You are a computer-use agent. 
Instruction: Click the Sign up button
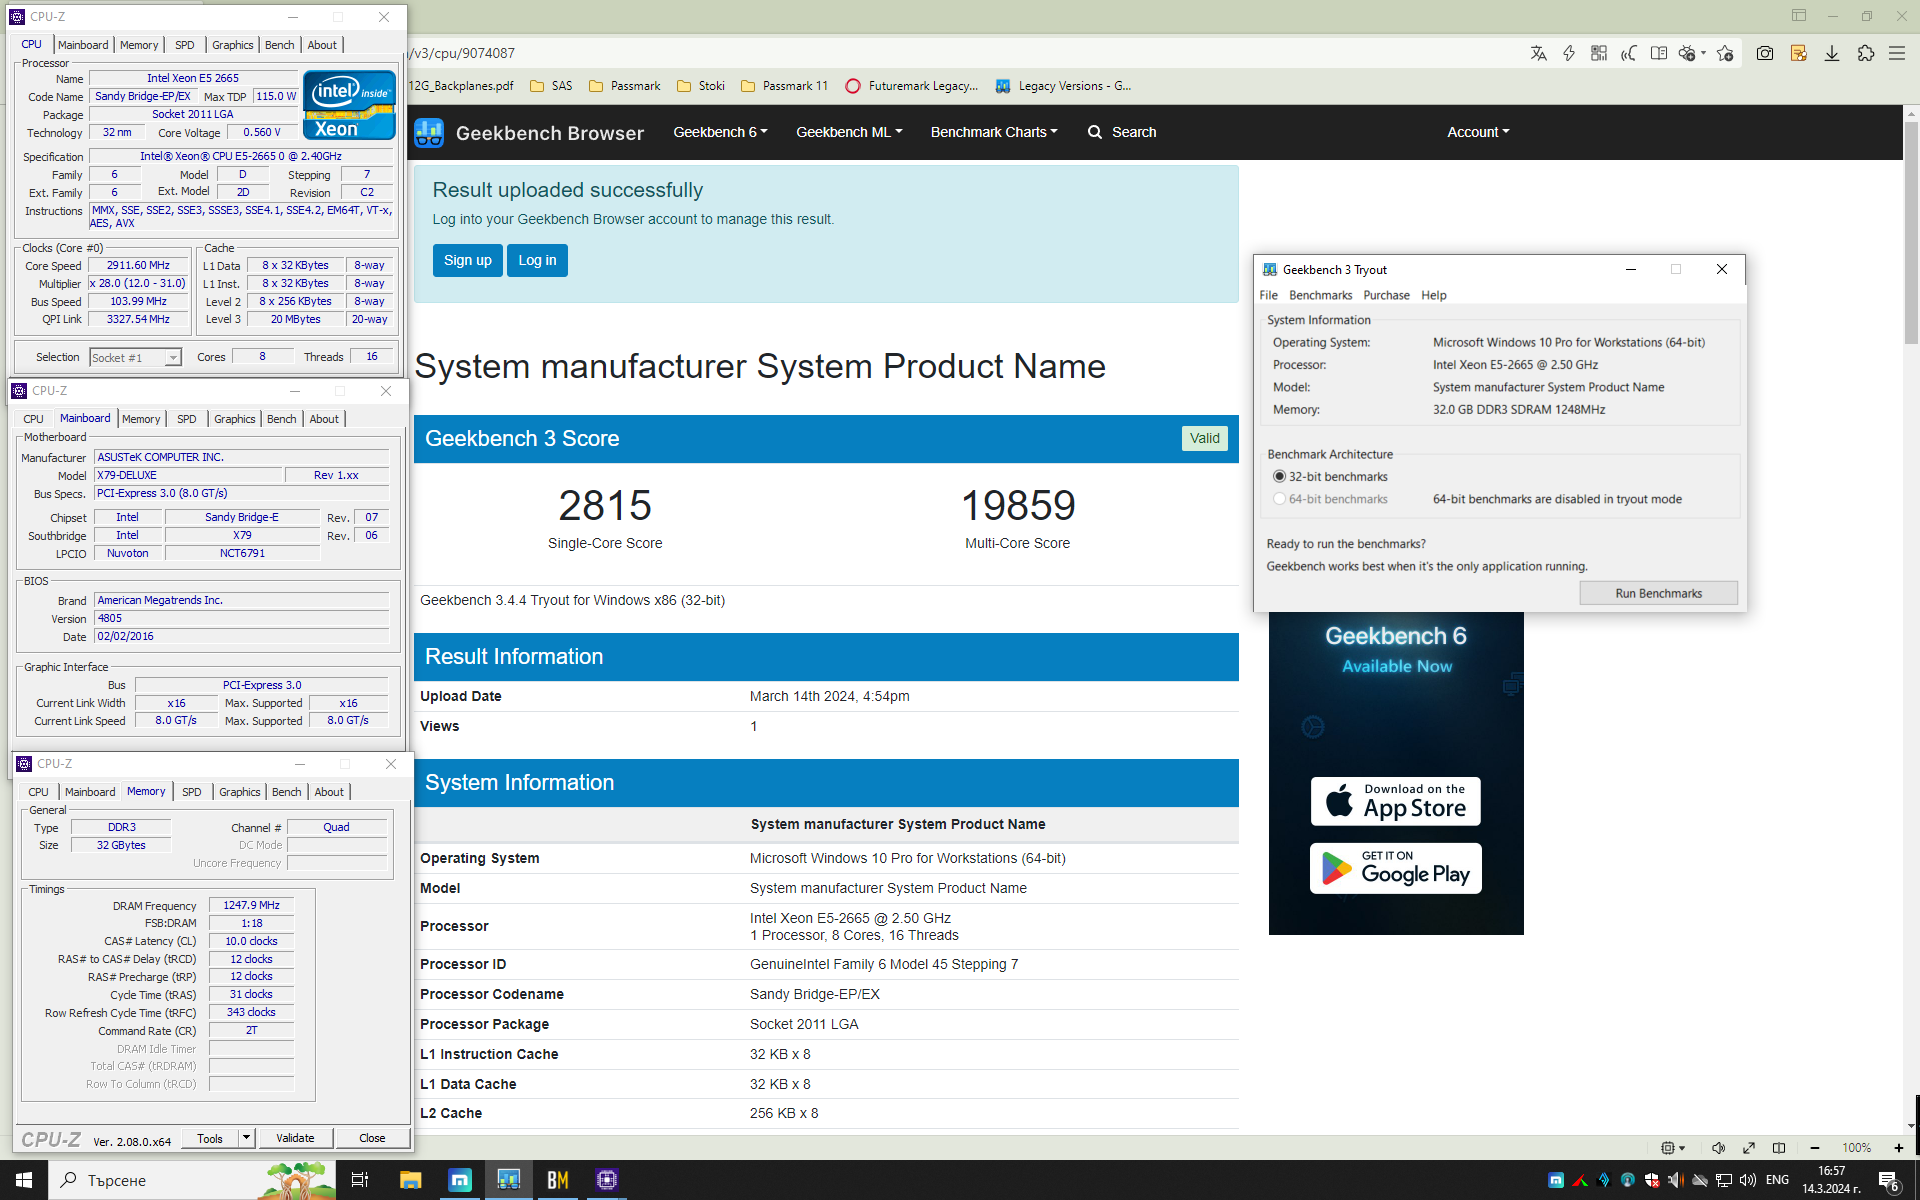[467, 260]
